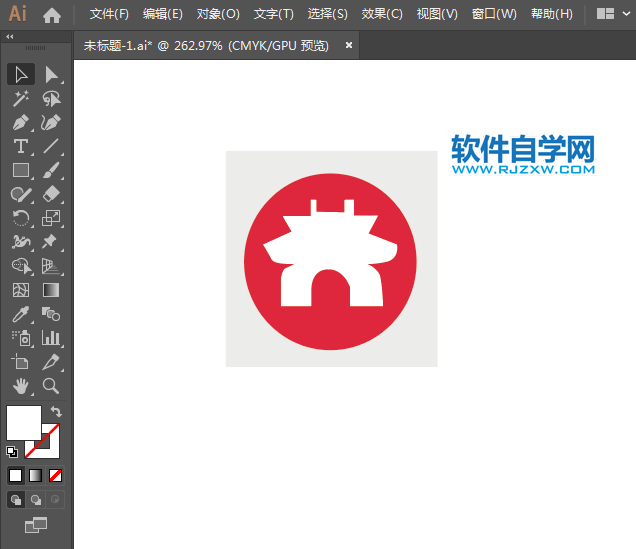This screenshot has height=549, width=636.
Task: Select the Shape Builder tool
Action: (x=21, y=266)
